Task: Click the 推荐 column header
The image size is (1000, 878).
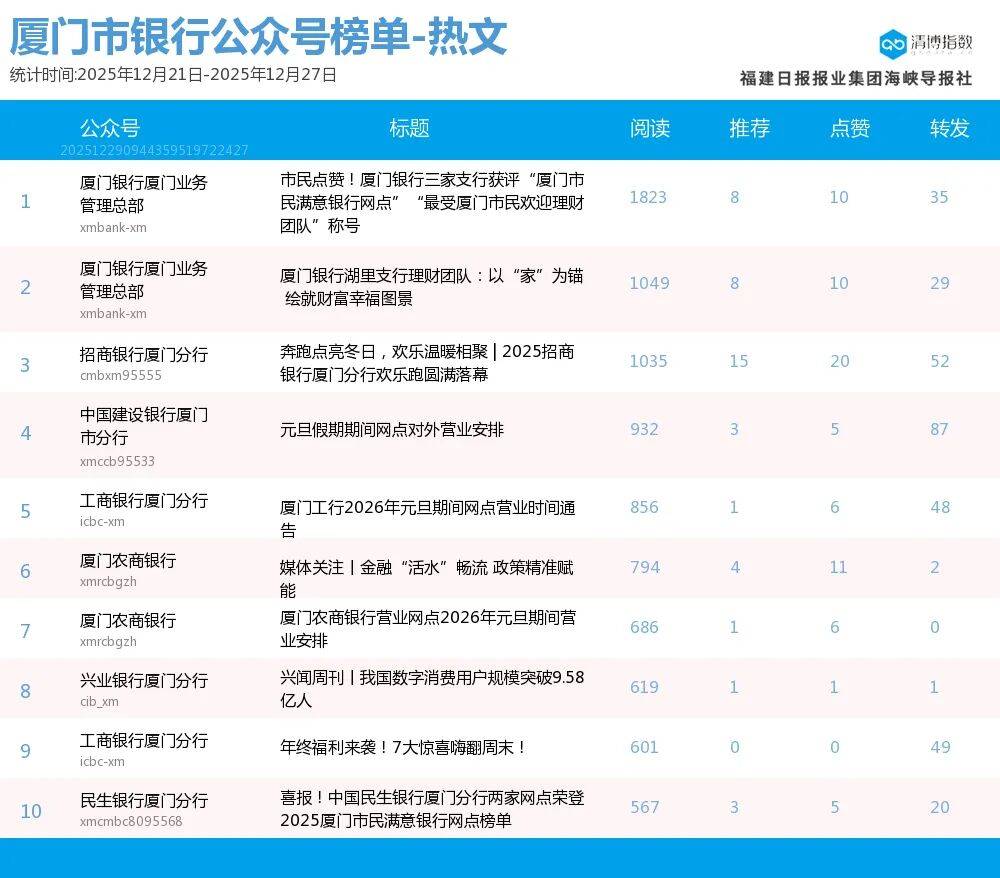Action: [749, 128]
